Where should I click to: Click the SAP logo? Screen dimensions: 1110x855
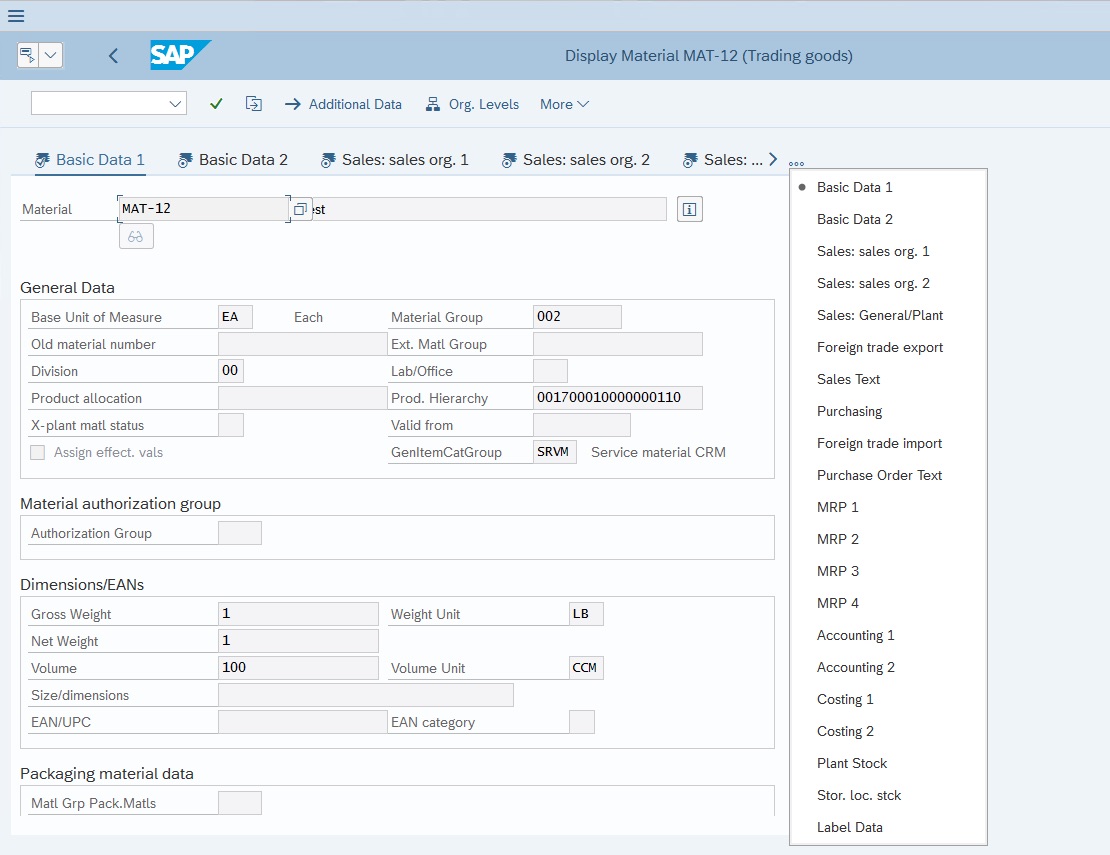pyautogui.click(x=180, y=55)
